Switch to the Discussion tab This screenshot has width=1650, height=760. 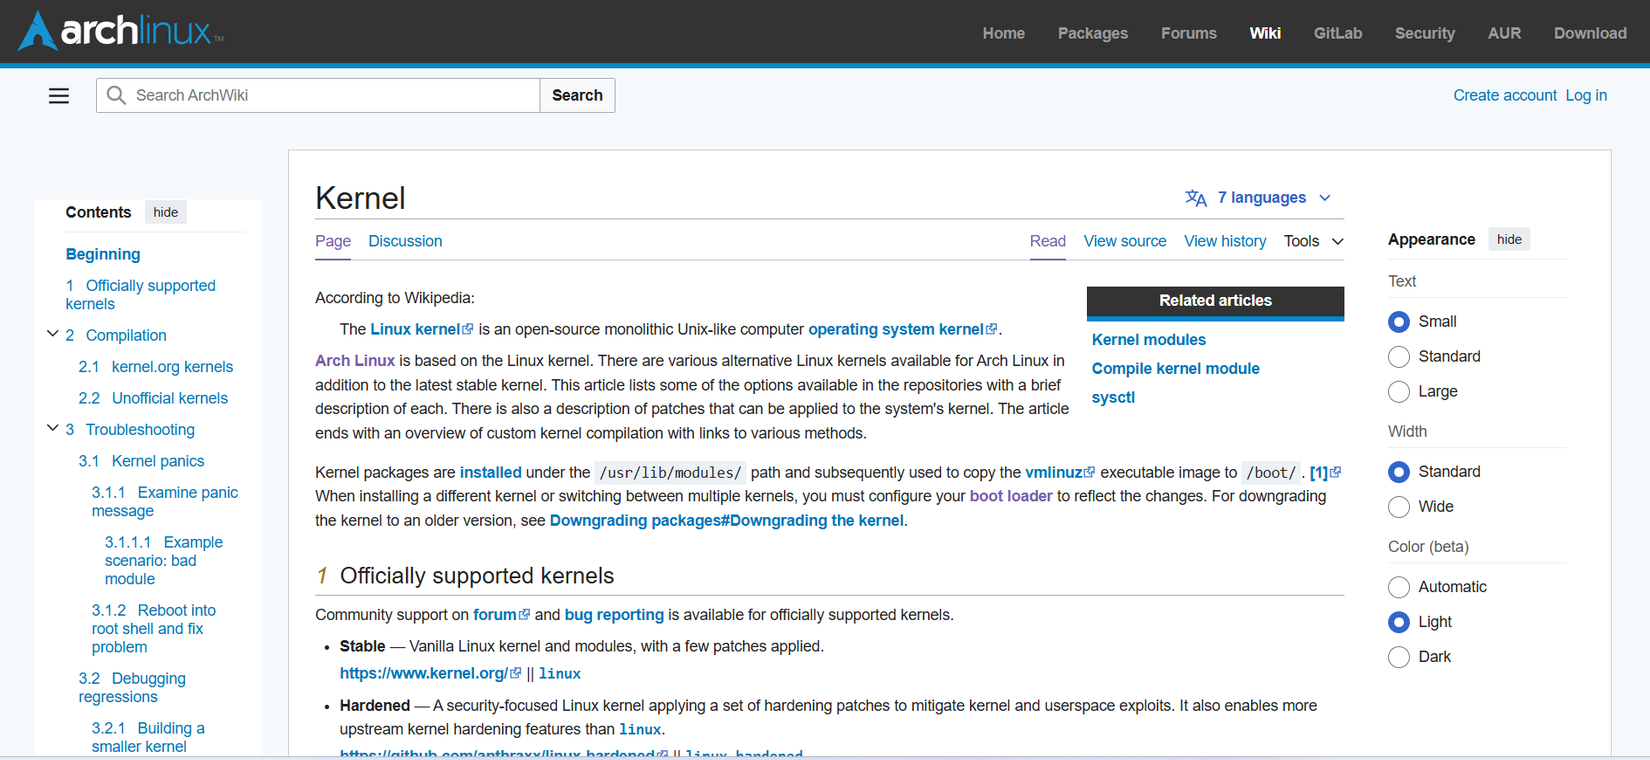pyautogui.click(x=405, y=241)
